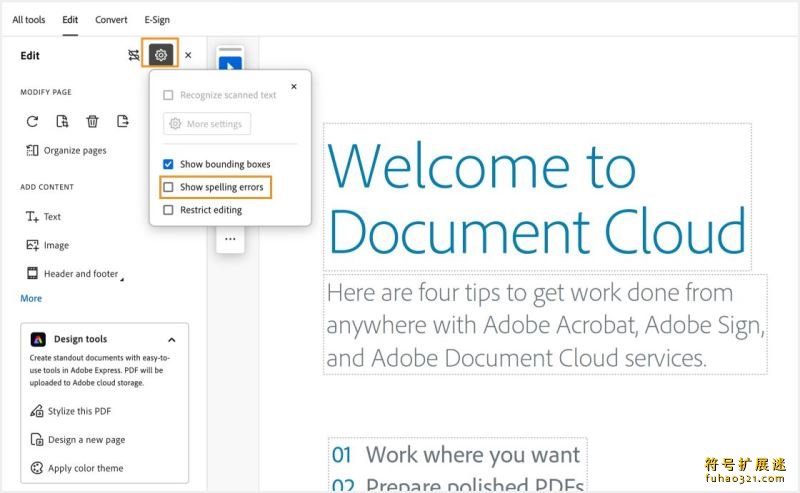Click the Delete page trash icon
Screen dimensions: 800x493
tap(92, 121)
